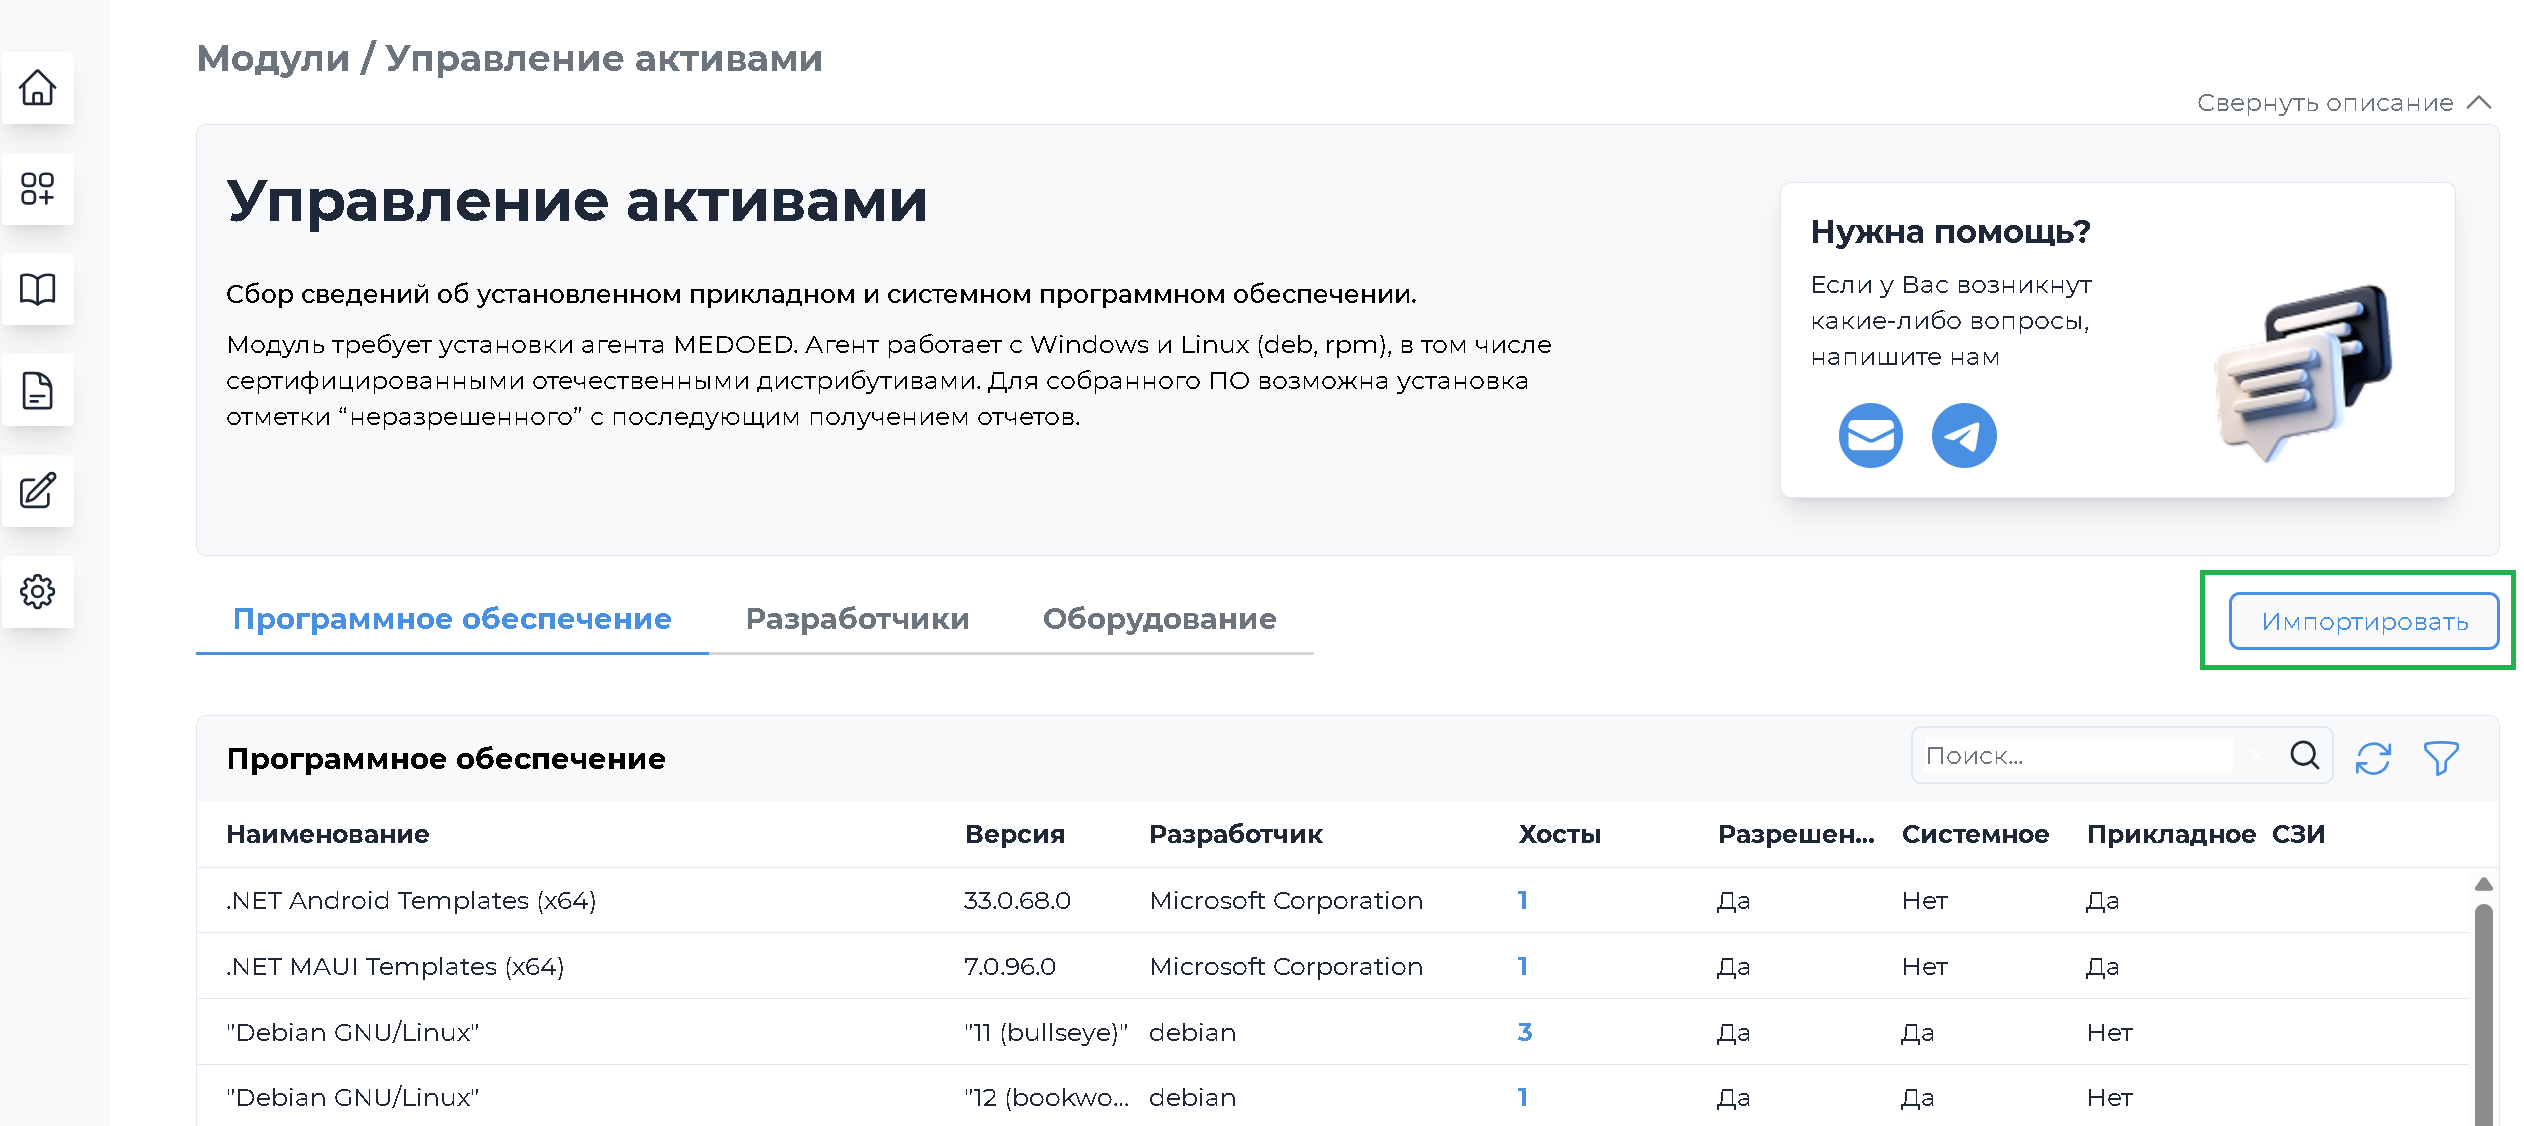Switch to the Разработчики tab

857,619
